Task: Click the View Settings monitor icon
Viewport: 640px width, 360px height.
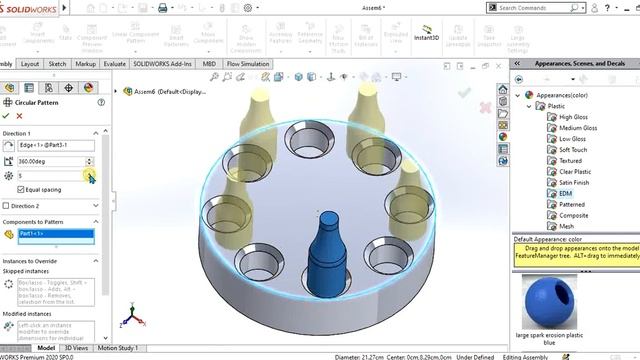Action: click(x=396, y=77)
